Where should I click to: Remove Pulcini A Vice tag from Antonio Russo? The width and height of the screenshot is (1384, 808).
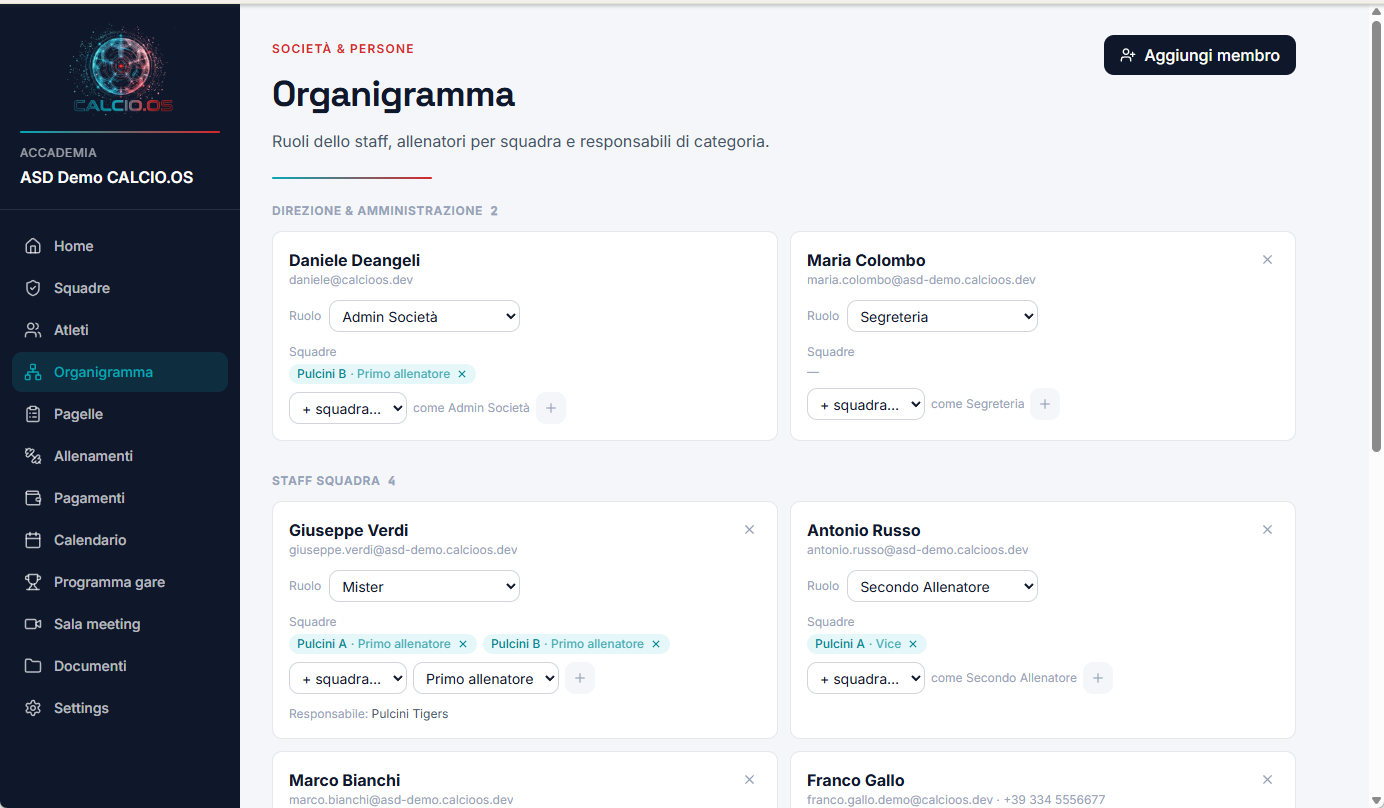(x=913, y=644)
